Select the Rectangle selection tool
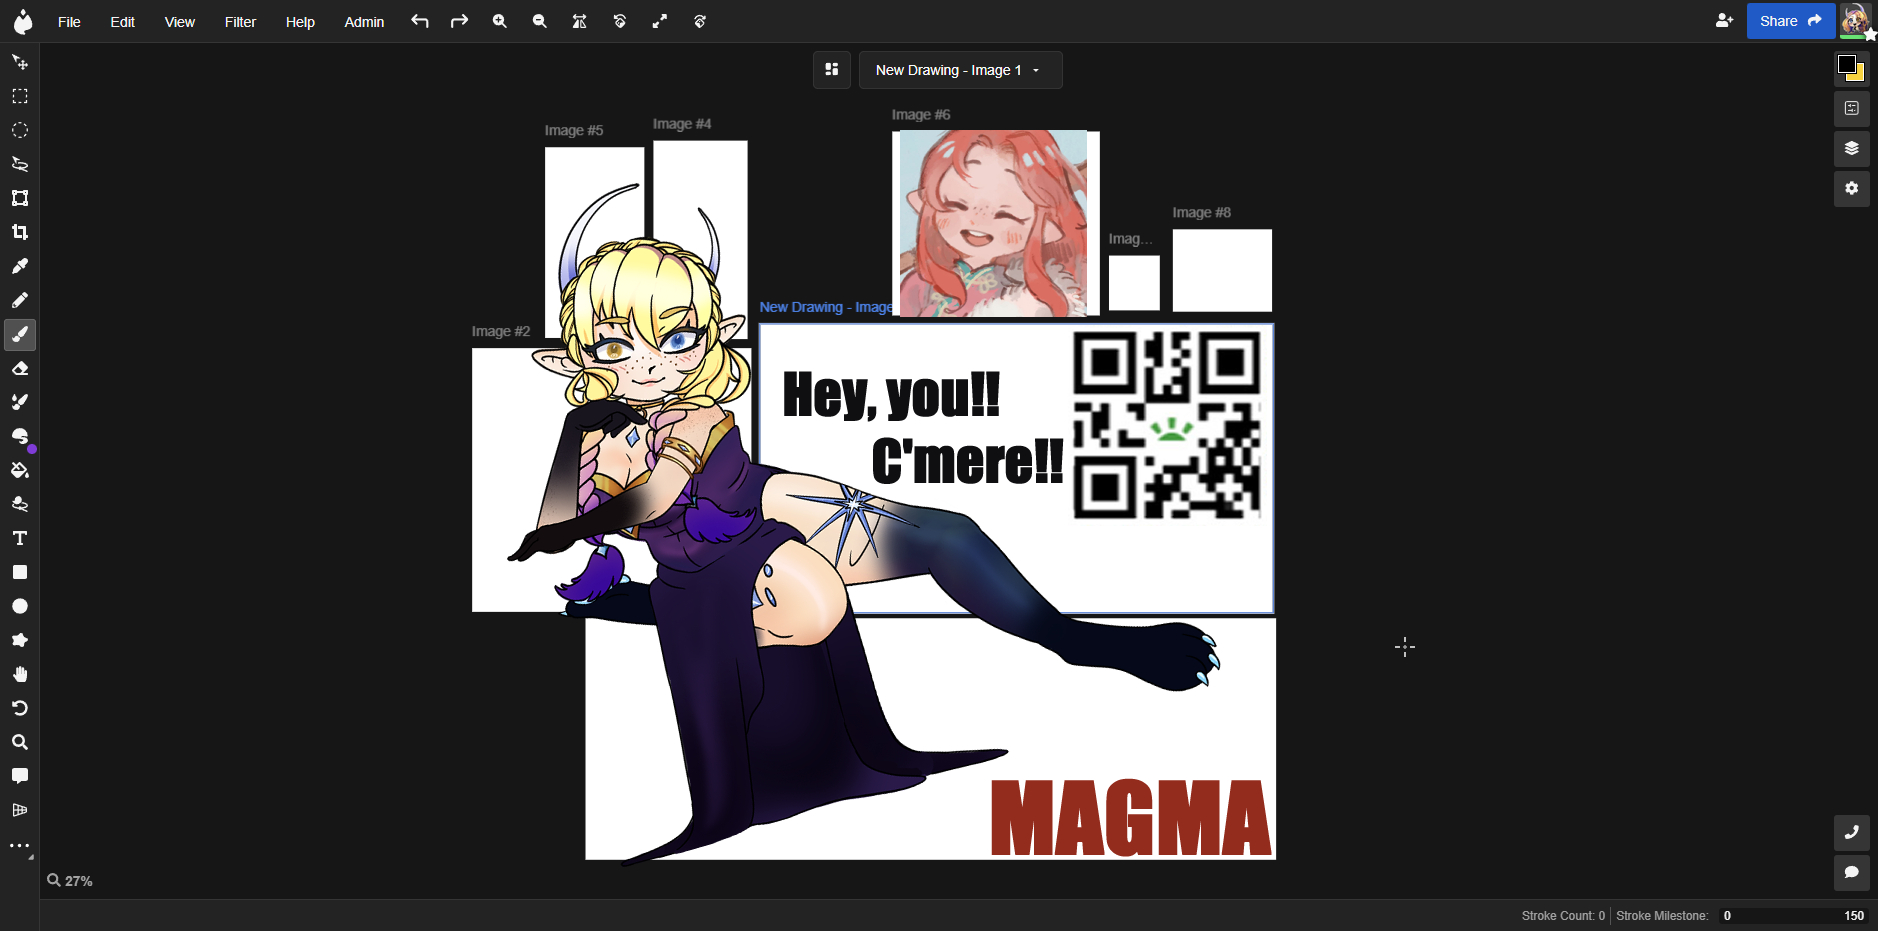 coord(20,97)
